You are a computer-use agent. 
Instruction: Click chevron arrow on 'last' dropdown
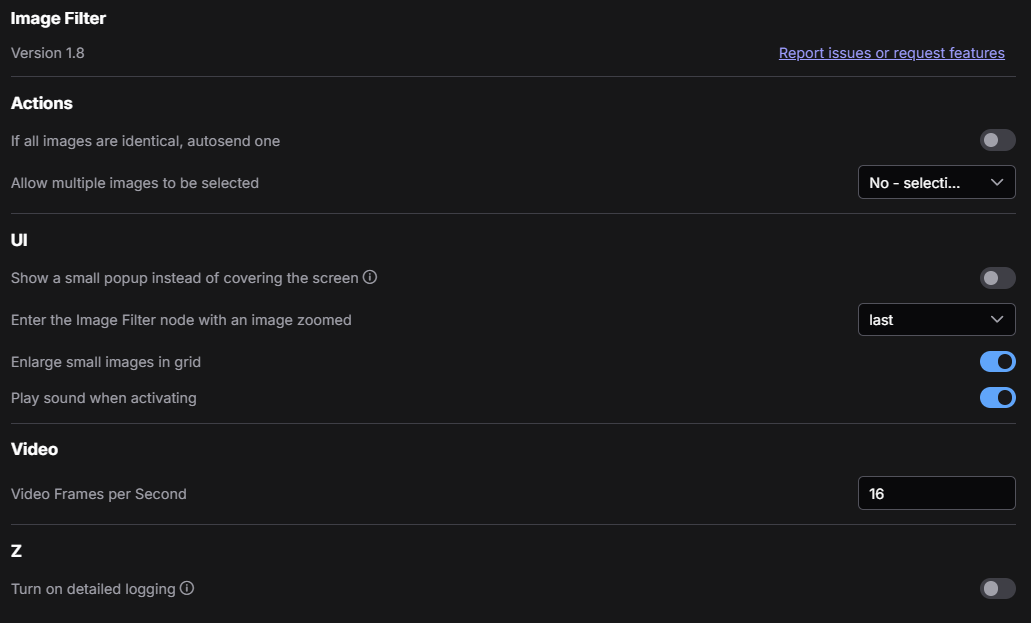tap(997, 319)
